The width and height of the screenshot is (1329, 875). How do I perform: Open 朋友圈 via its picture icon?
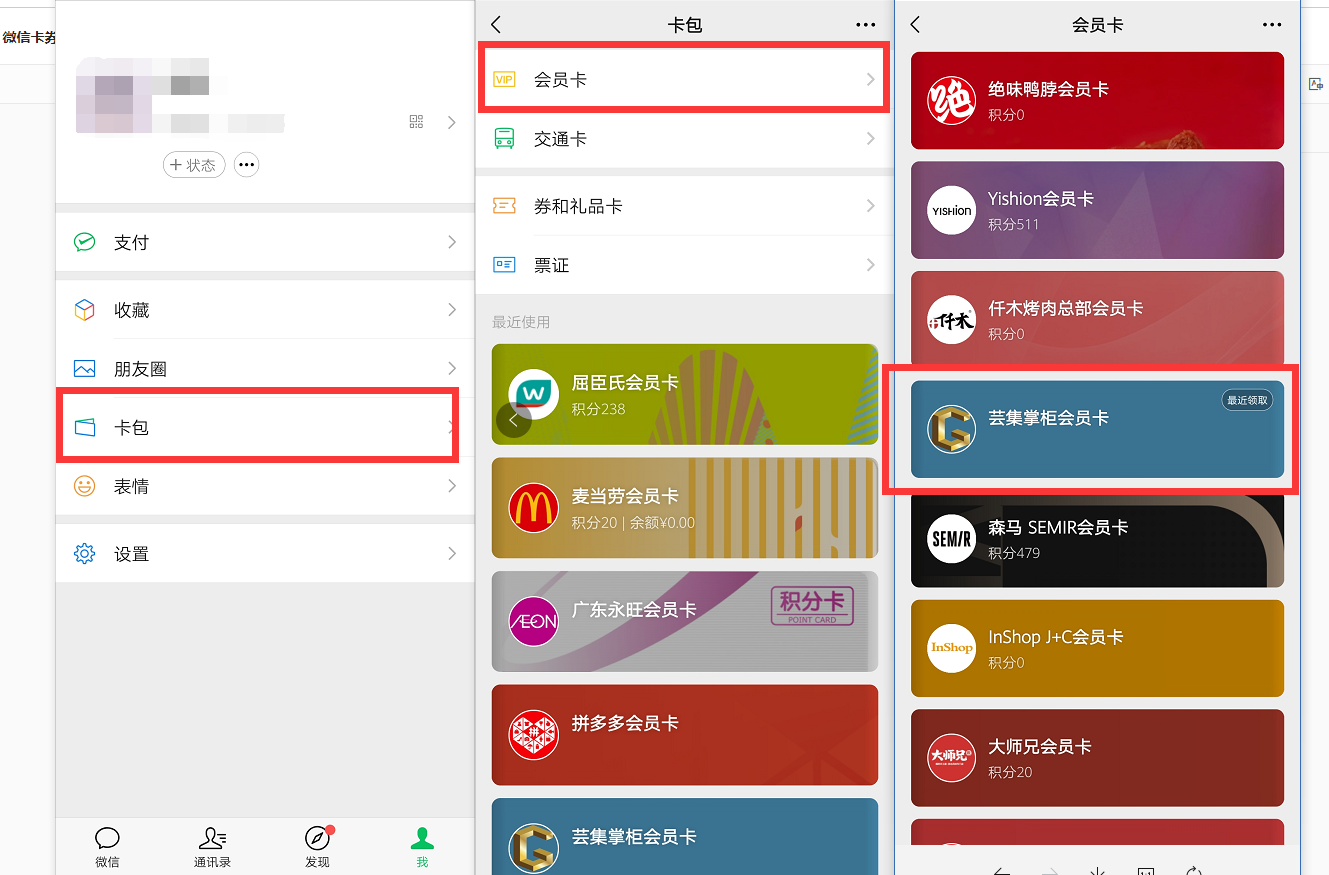point(85,369)
